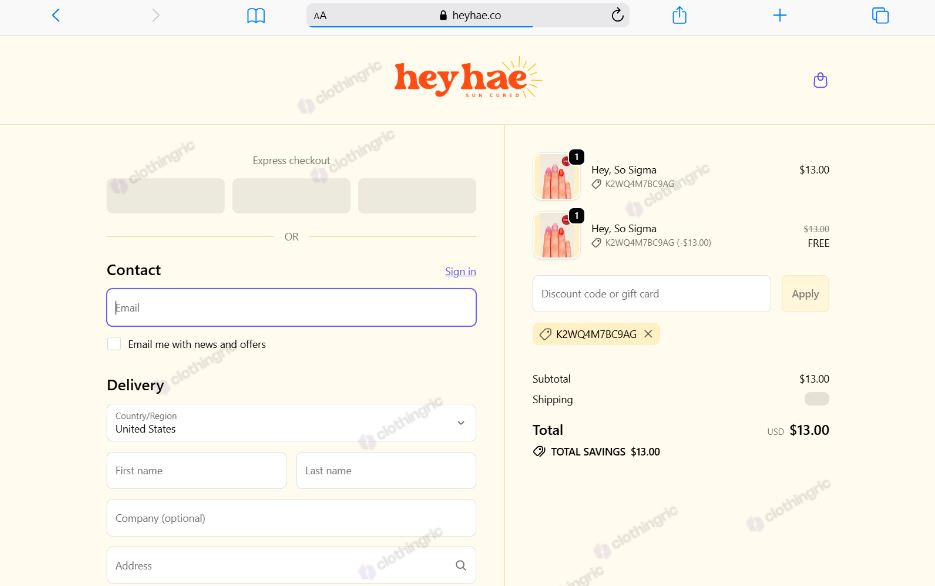Open the Country/Region dropdown
This screenshot has height=586, width=935.
(292, 423)
